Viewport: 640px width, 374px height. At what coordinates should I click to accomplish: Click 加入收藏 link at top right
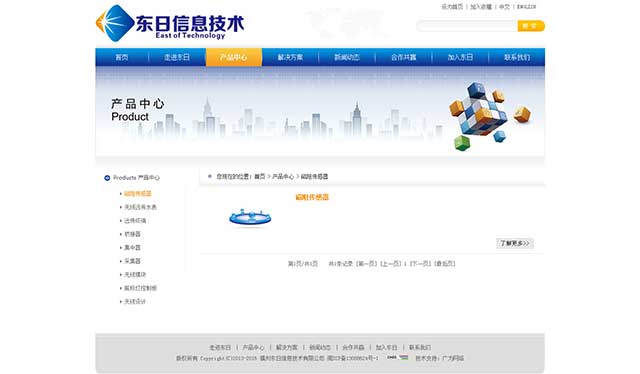point(481,7)
